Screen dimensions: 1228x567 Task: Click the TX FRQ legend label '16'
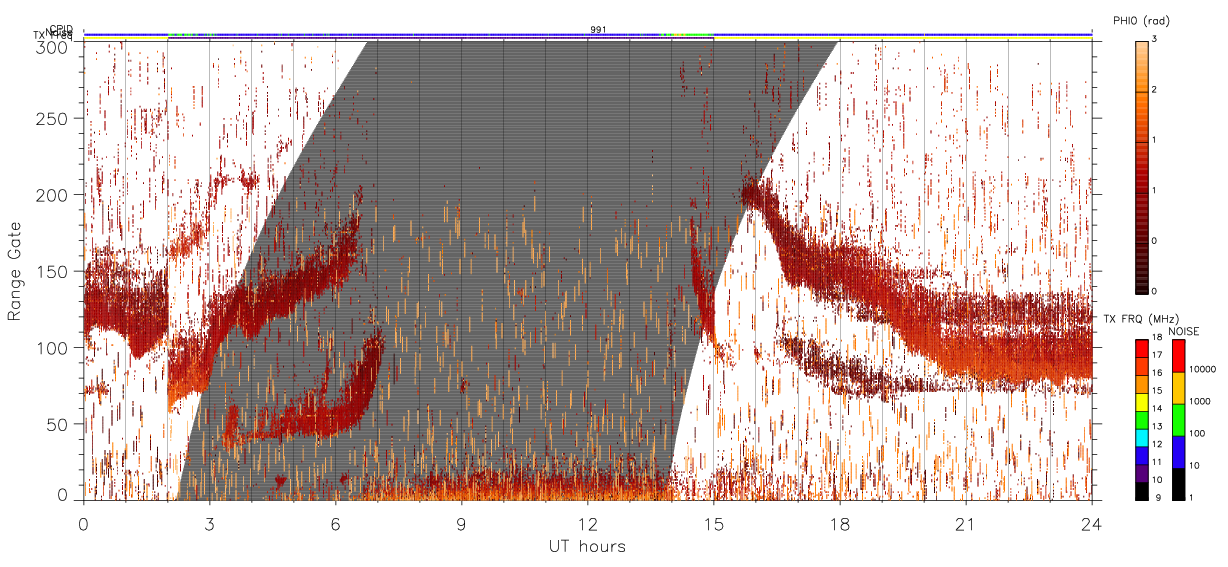[x=1157, y=373]
